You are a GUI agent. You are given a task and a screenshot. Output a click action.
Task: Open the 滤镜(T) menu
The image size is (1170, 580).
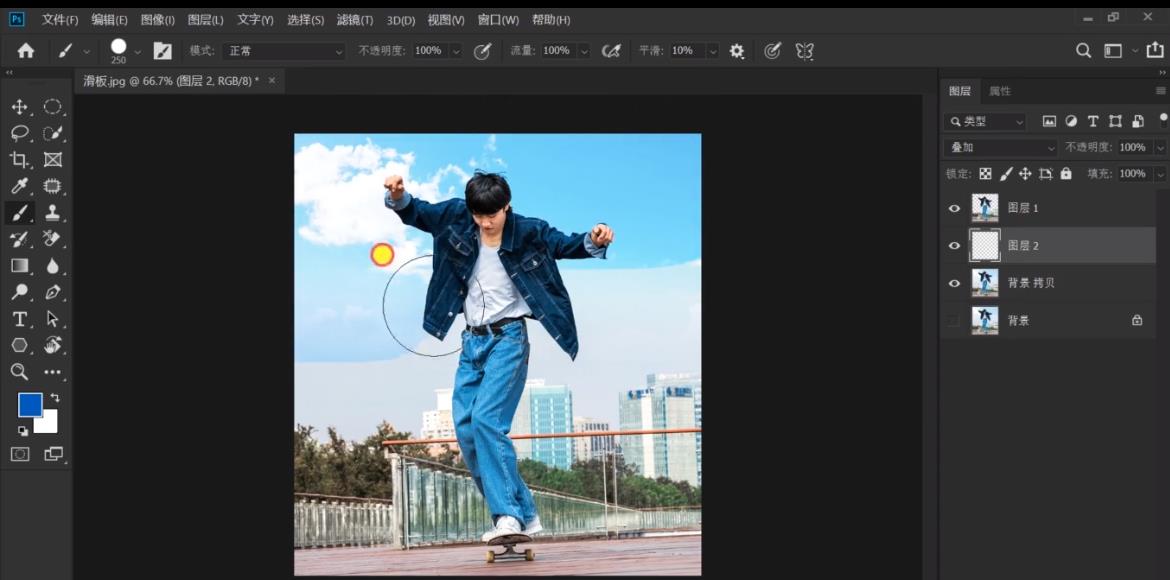point(354,20)
